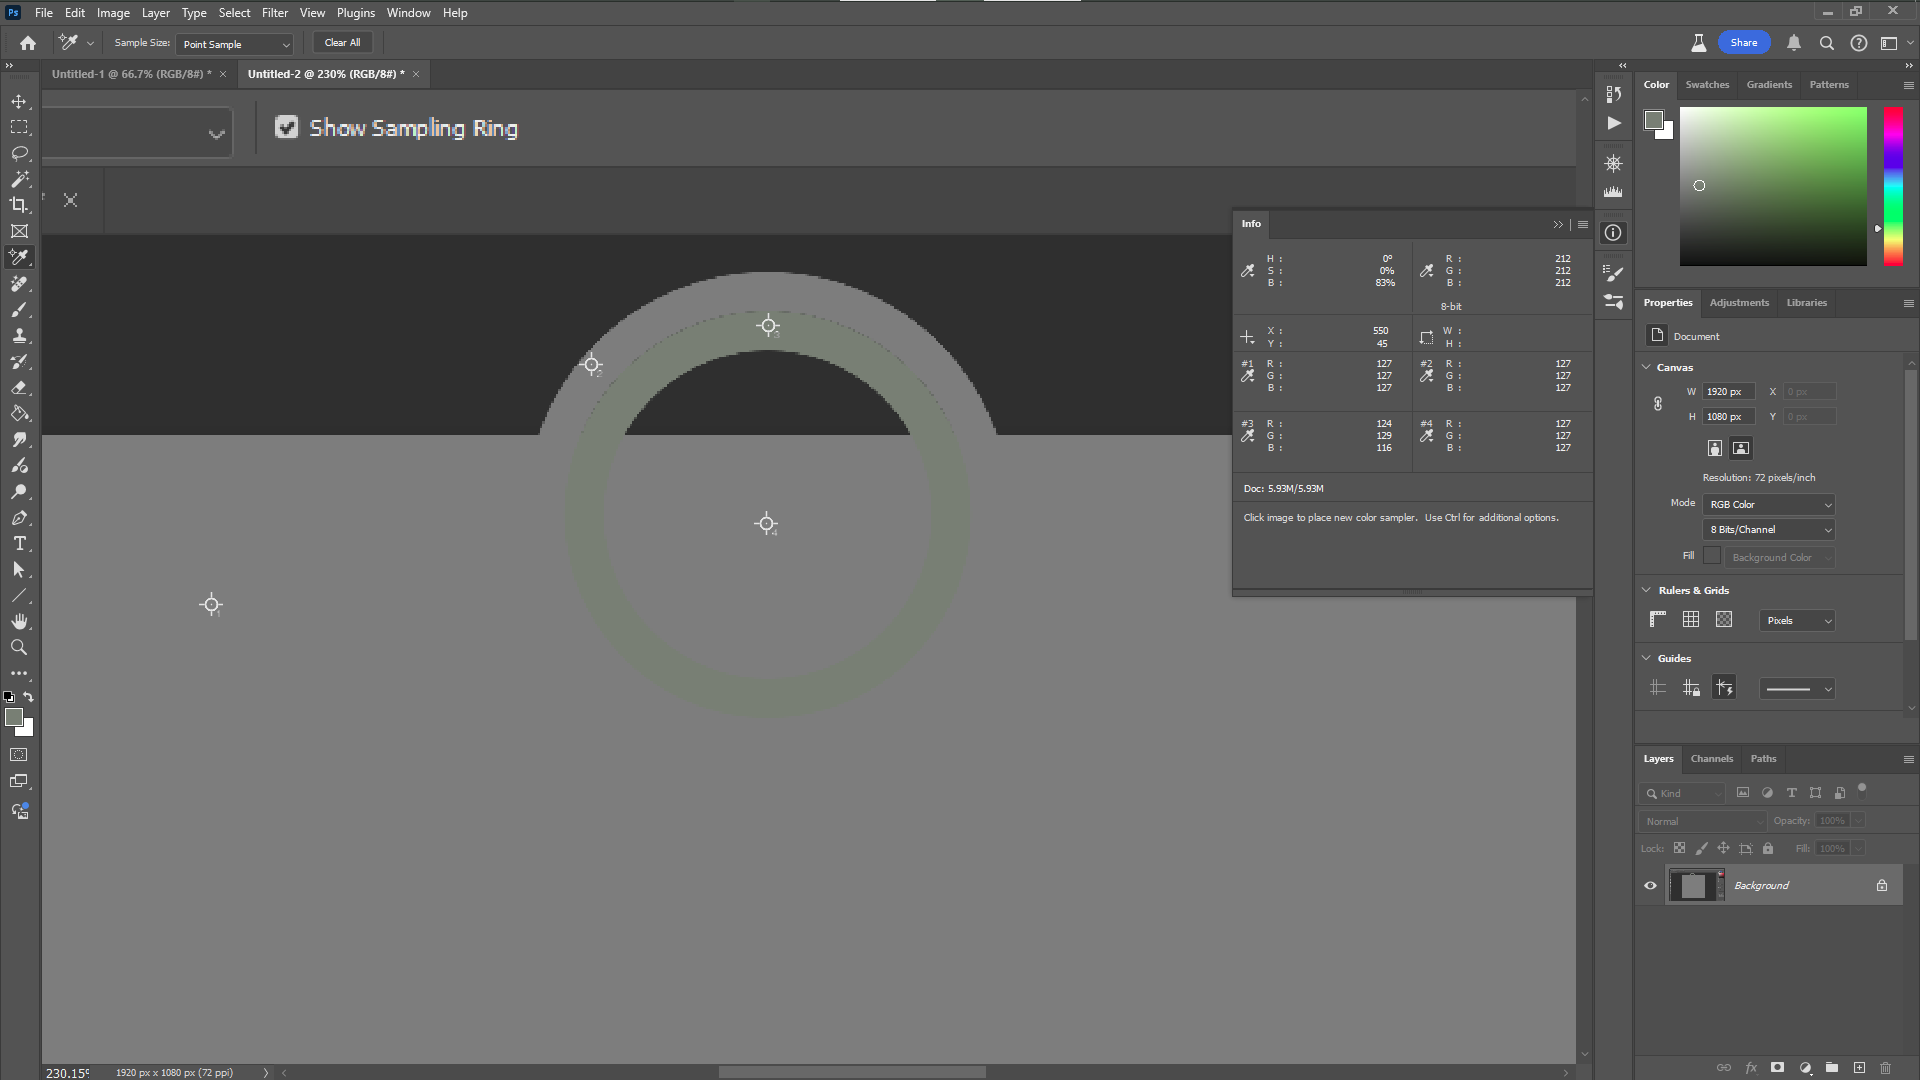
Task: Open the Pixels units dropdown under Rulers & Grids
Action: point(1795,620)
